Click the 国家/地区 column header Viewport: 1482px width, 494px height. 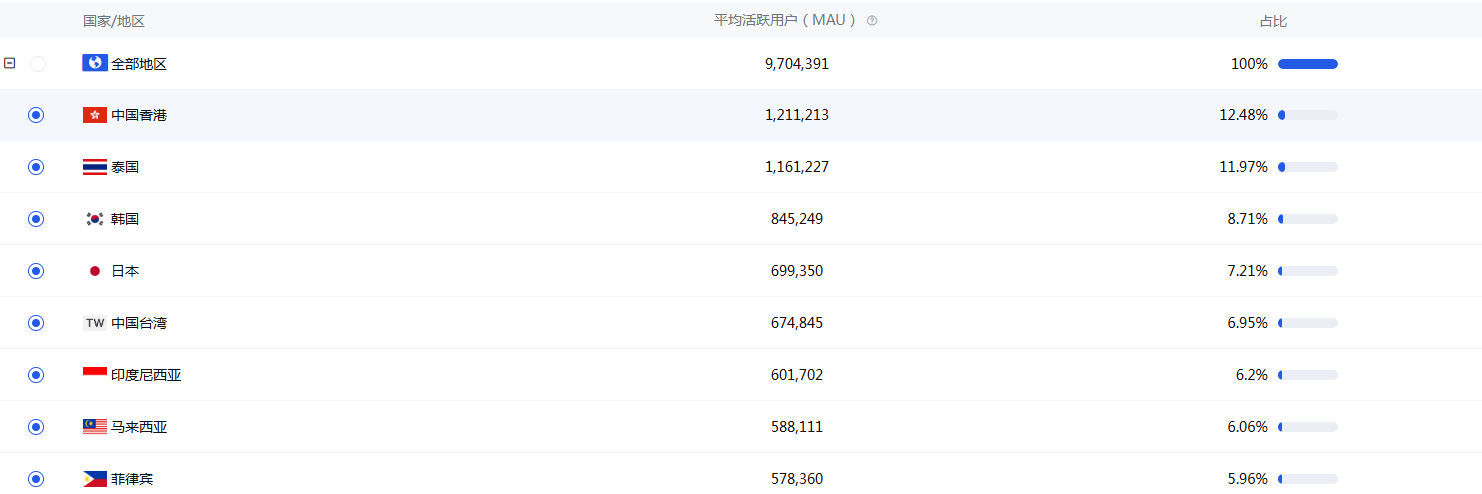coord(114,21)
